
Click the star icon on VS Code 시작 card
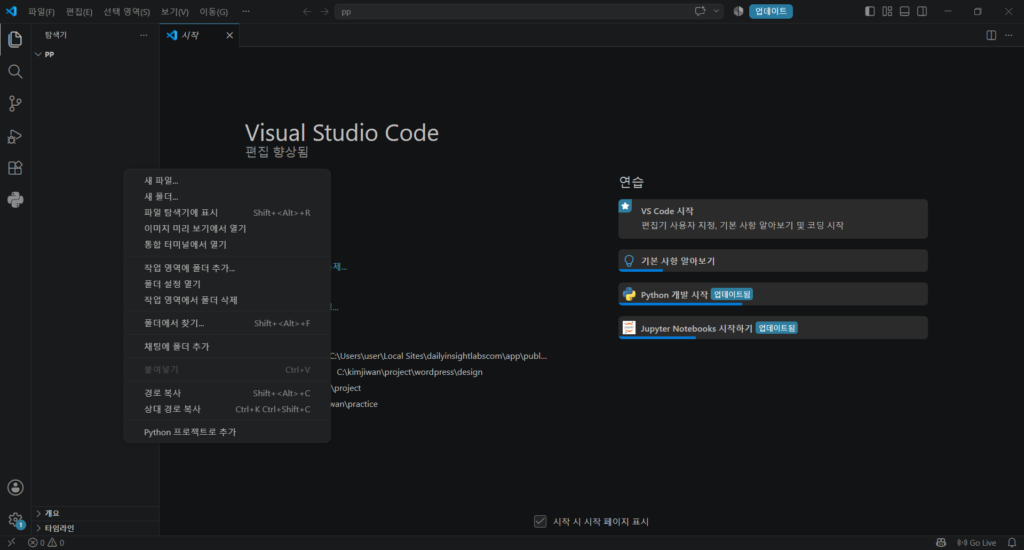point(625,206)
